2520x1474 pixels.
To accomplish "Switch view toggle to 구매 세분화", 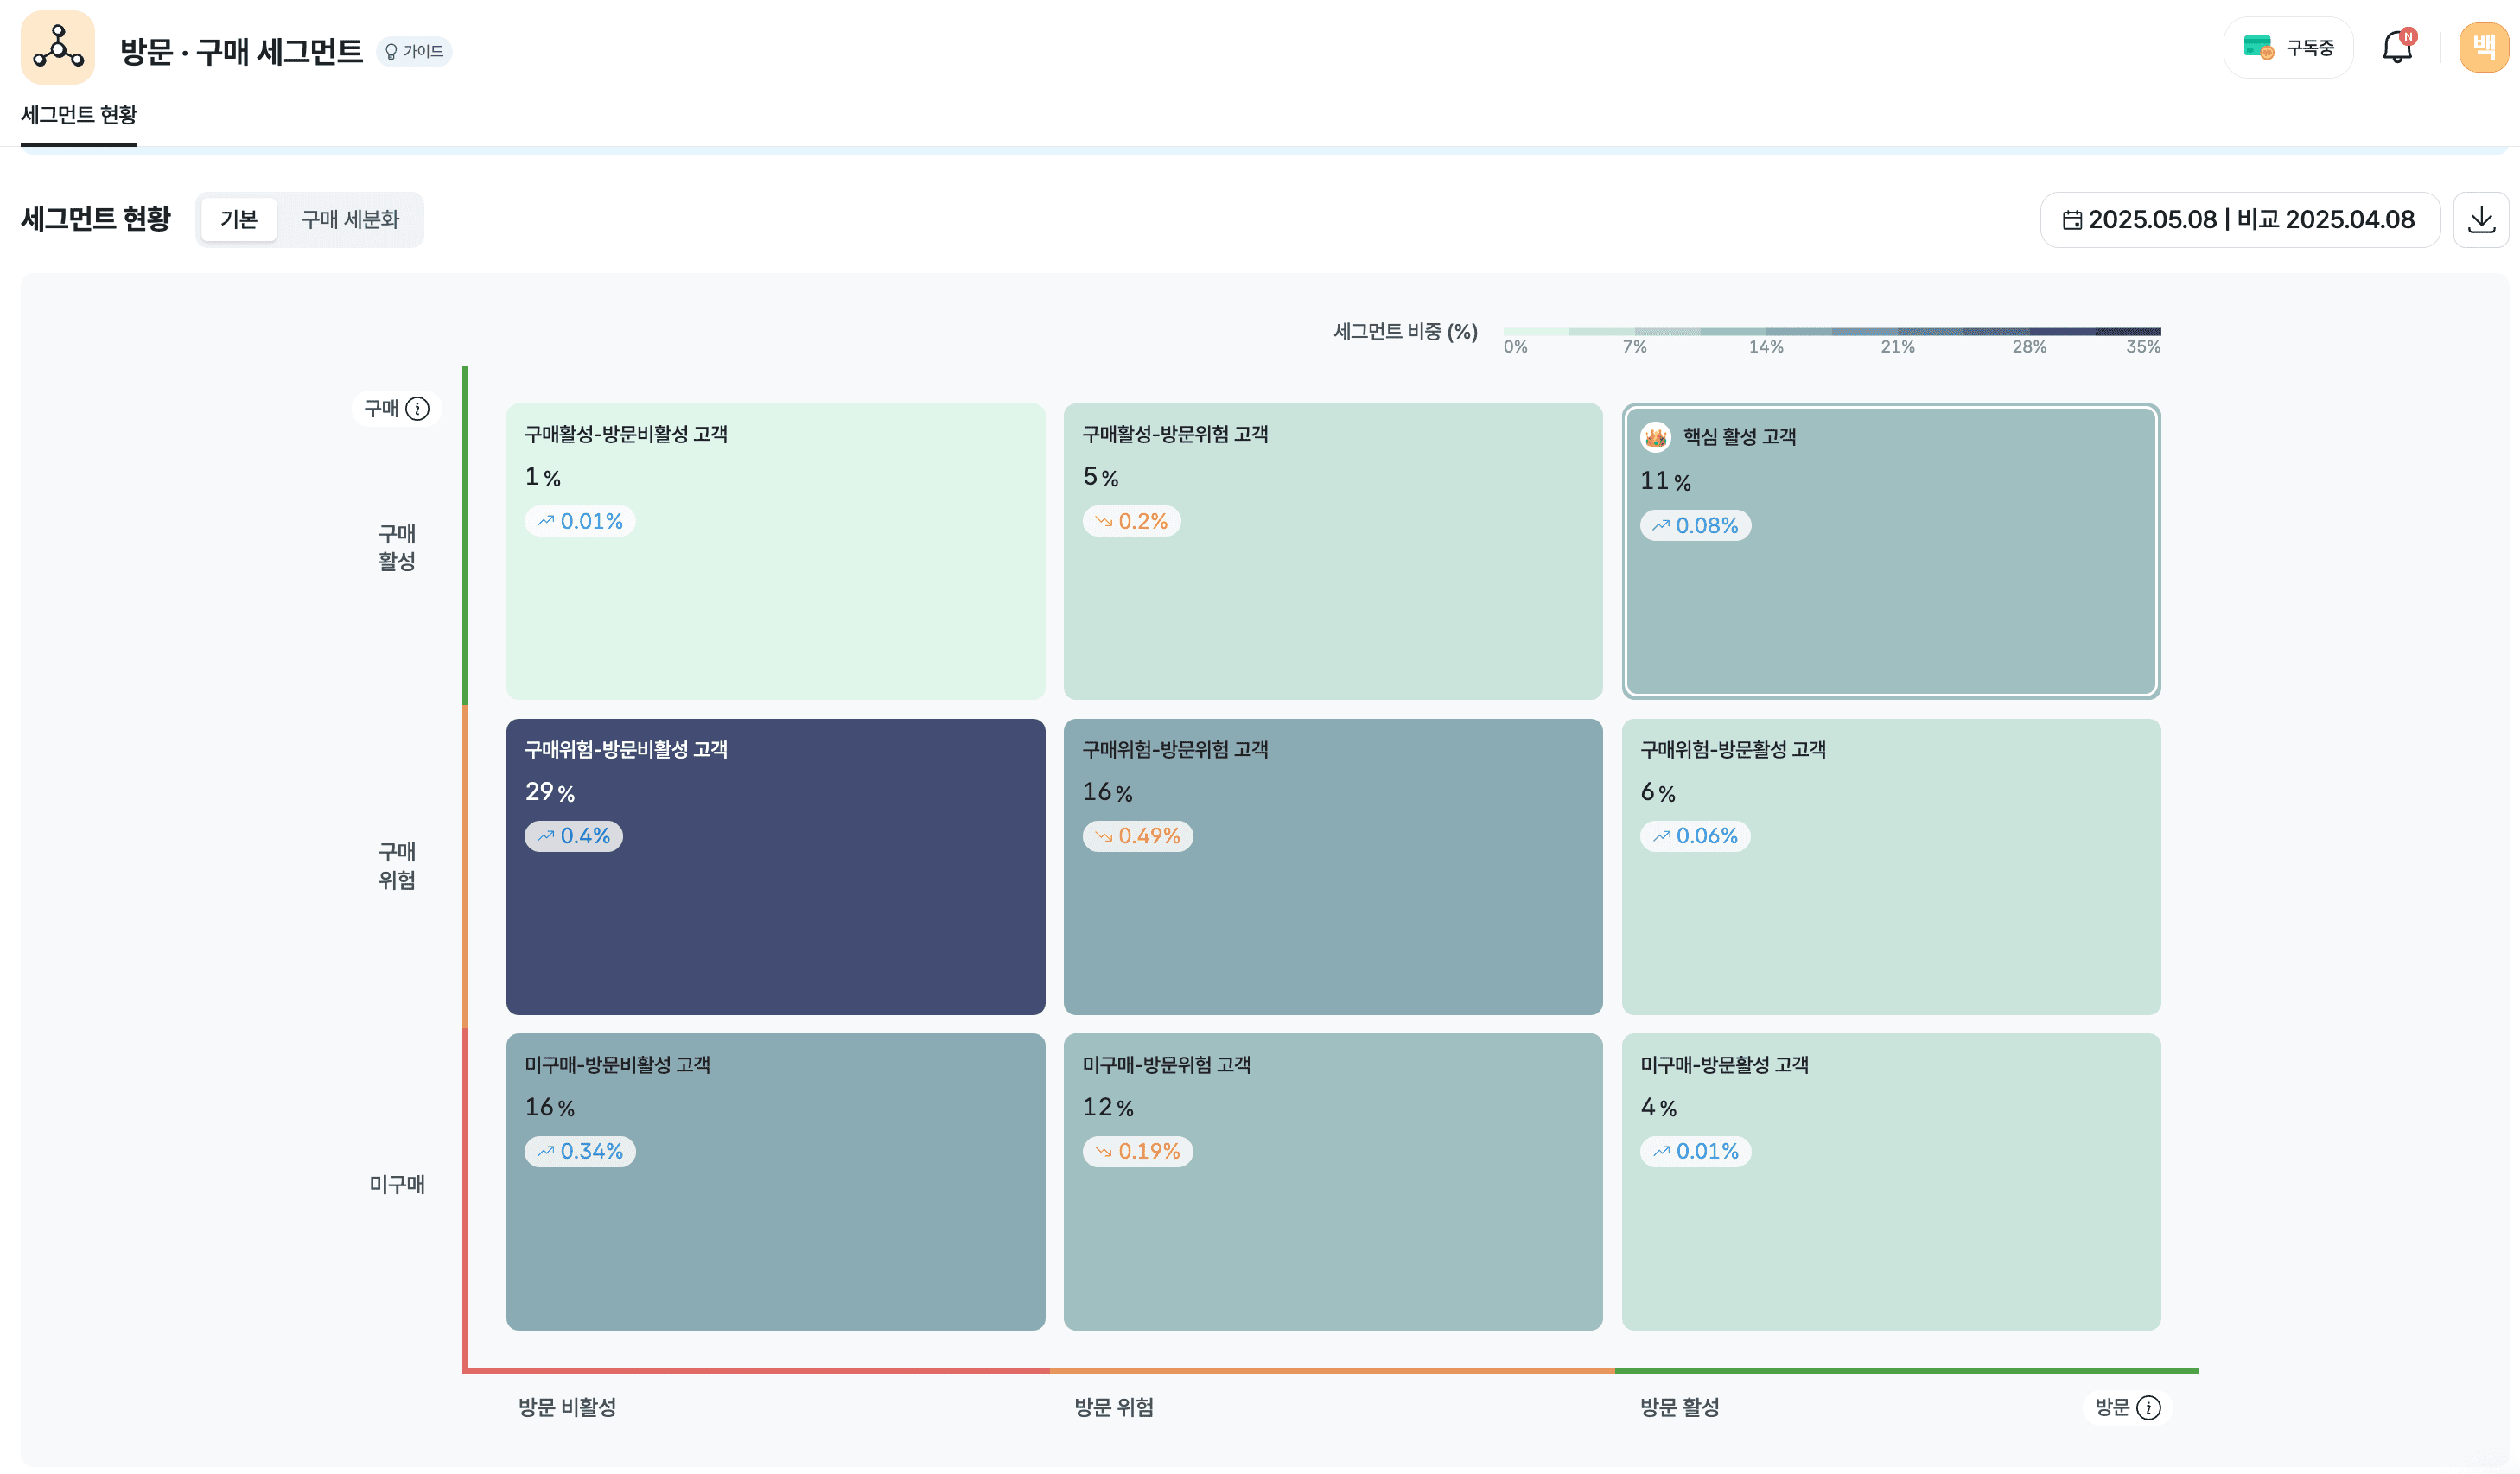I will coord(350,219).
